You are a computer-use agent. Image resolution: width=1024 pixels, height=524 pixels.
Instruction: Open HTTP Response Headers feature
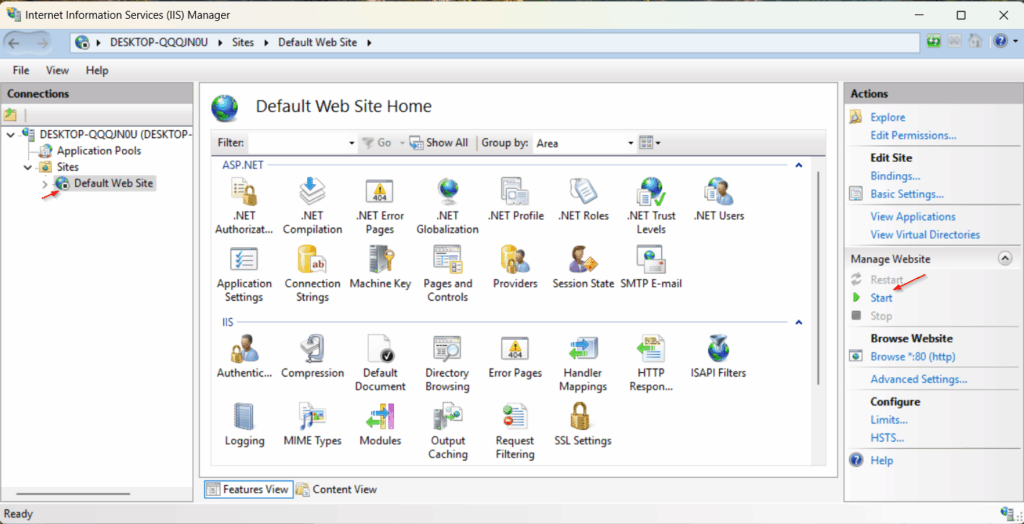(650, 363)
